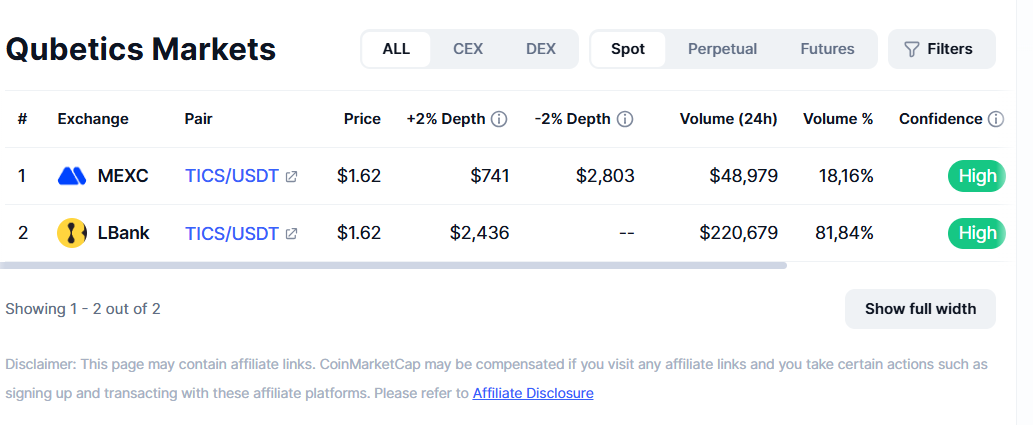Select the ALL exchange type toggle
This screenshot has height=425, width=1033.
click(396, 49)
